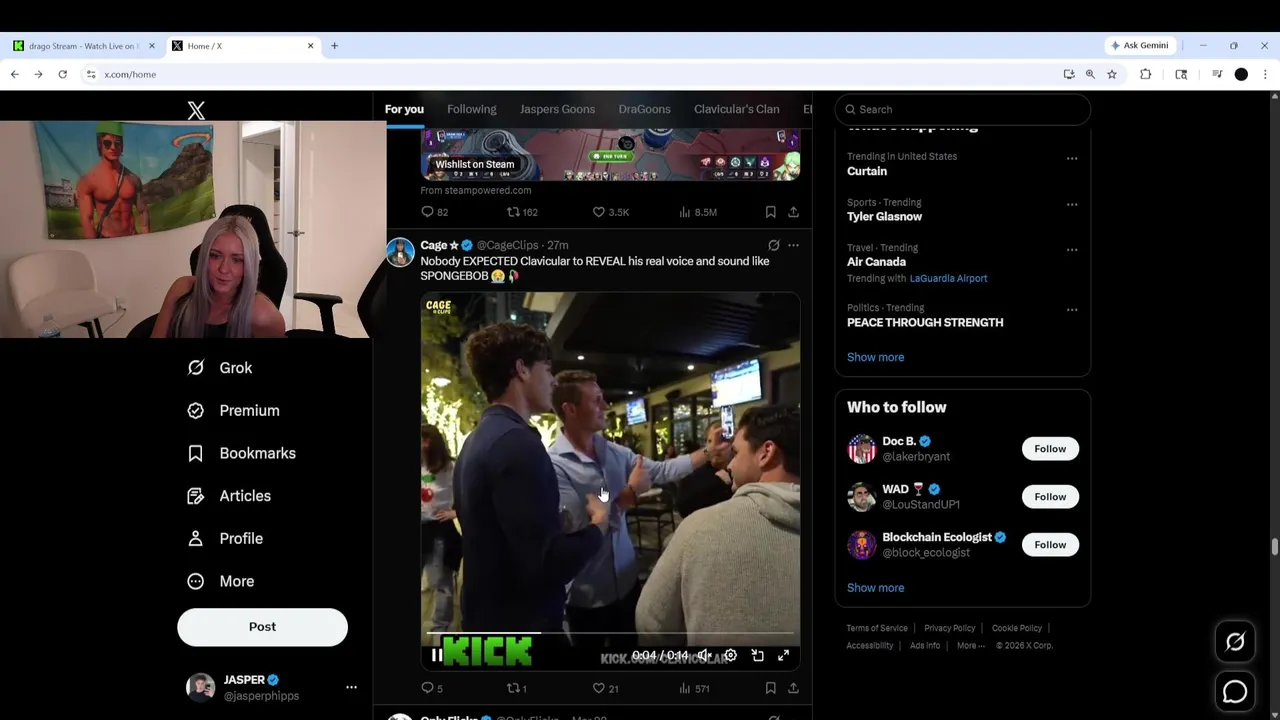
Task: Share the Cage post
Action: pyautogui.click(x=793, y=688)
